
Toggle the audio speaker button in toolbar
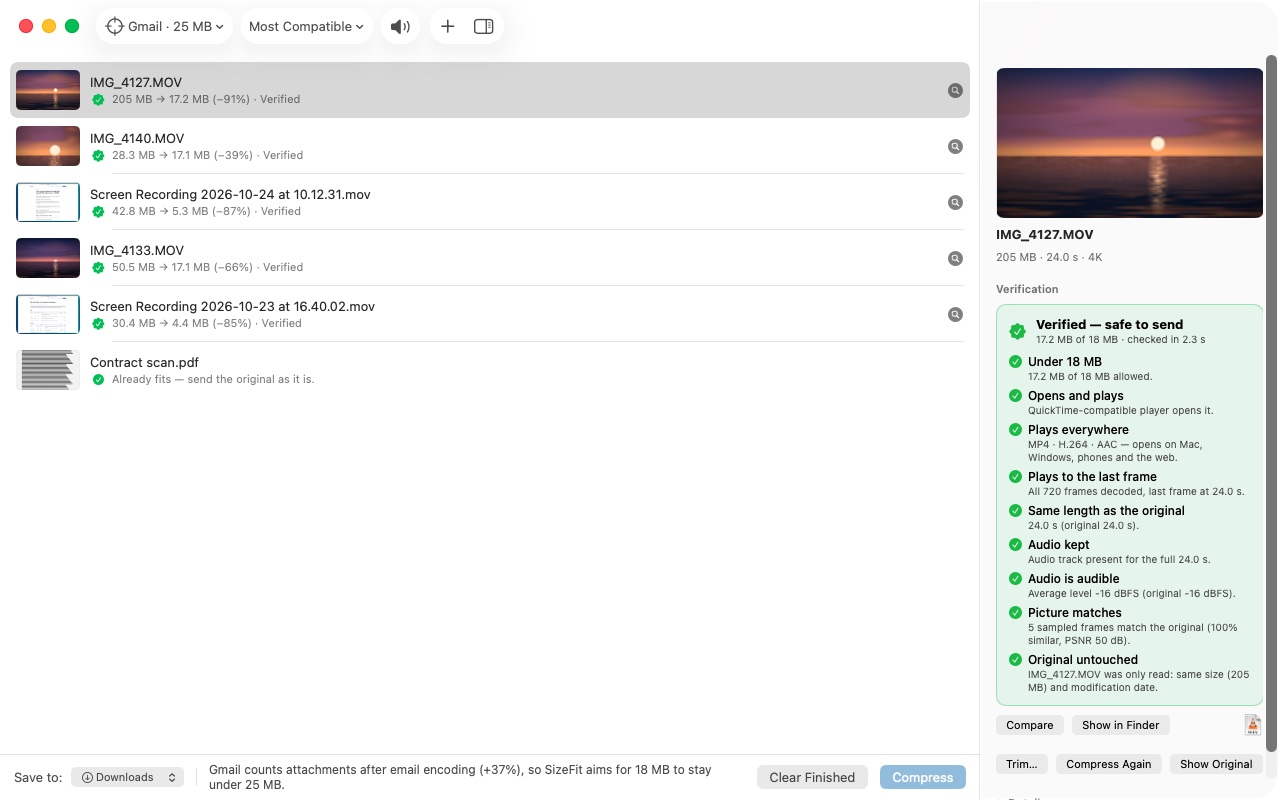(x=400, y=27)
